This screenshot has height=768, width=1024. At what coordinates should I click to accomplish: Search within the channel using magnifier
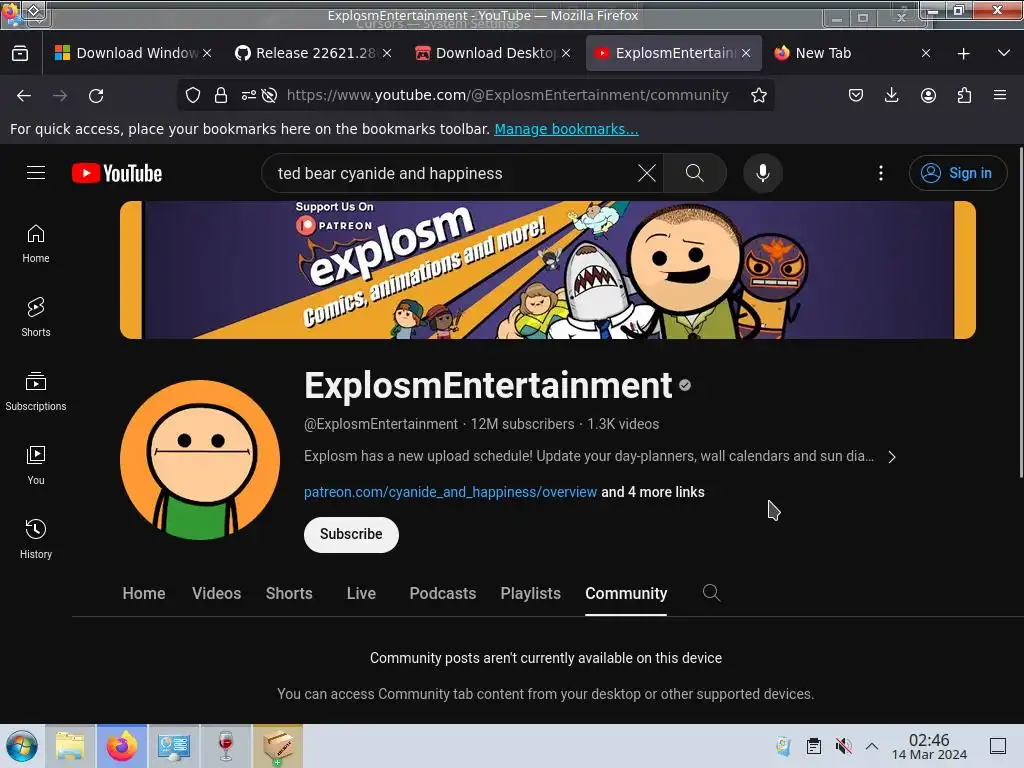pos(711,593)
